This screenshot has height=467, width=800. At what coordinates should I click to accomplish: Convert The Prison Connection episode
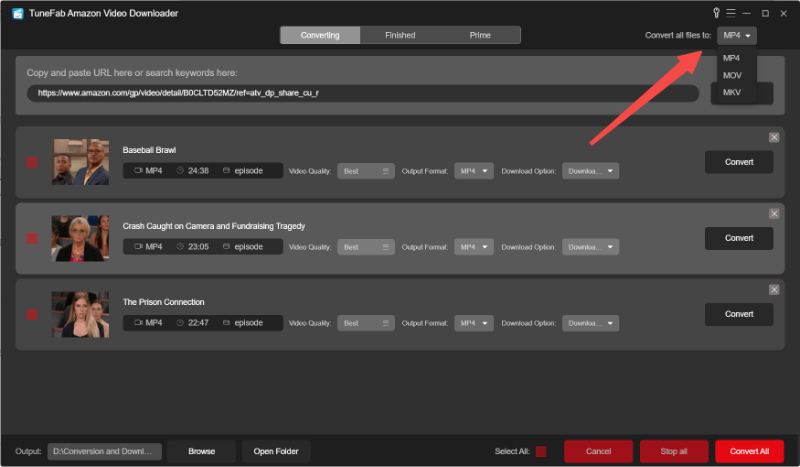(739, 314)
